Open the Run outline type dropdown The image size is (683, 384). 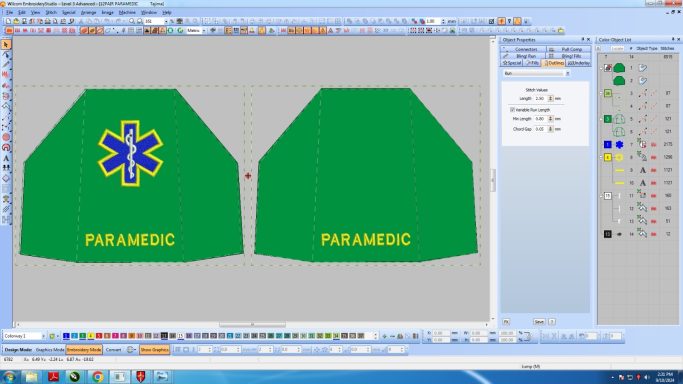pos(567,74)
